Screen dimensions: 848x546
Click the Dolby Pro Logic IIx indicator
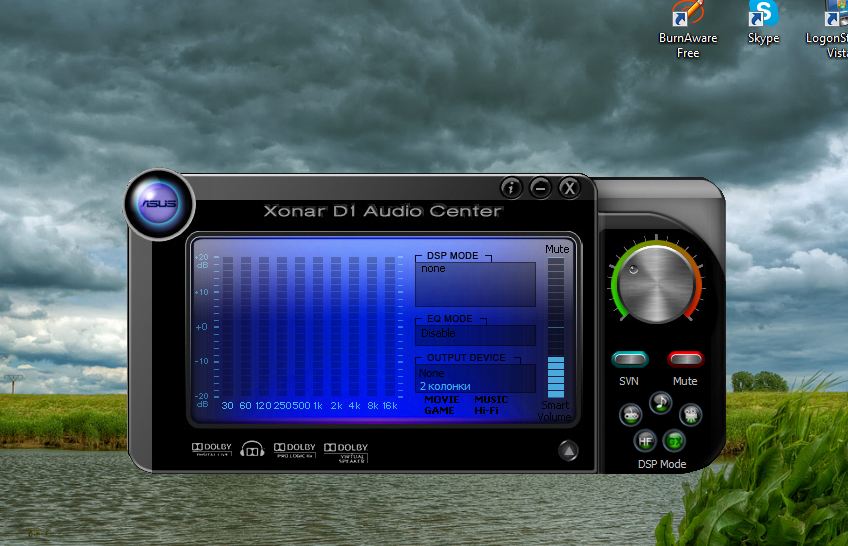[294, 450]
